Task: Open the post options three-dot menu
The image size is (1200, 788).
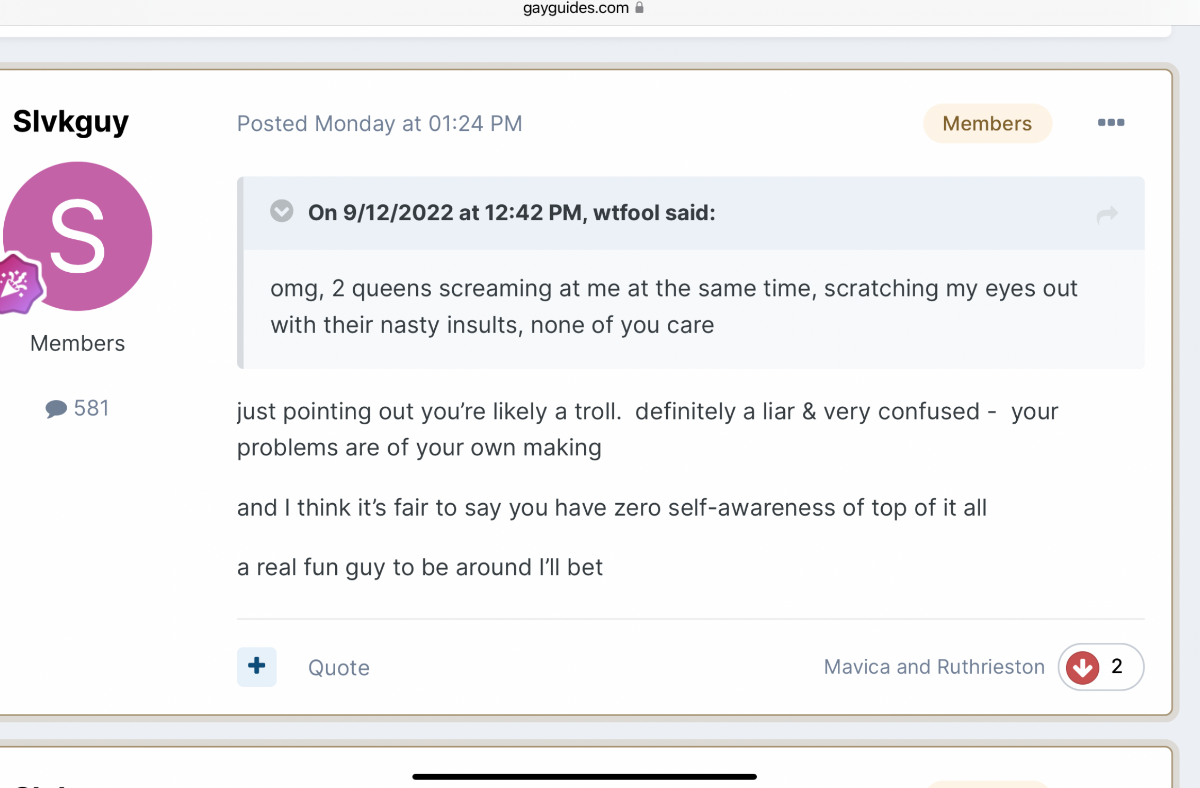Action: [1110, 123]
